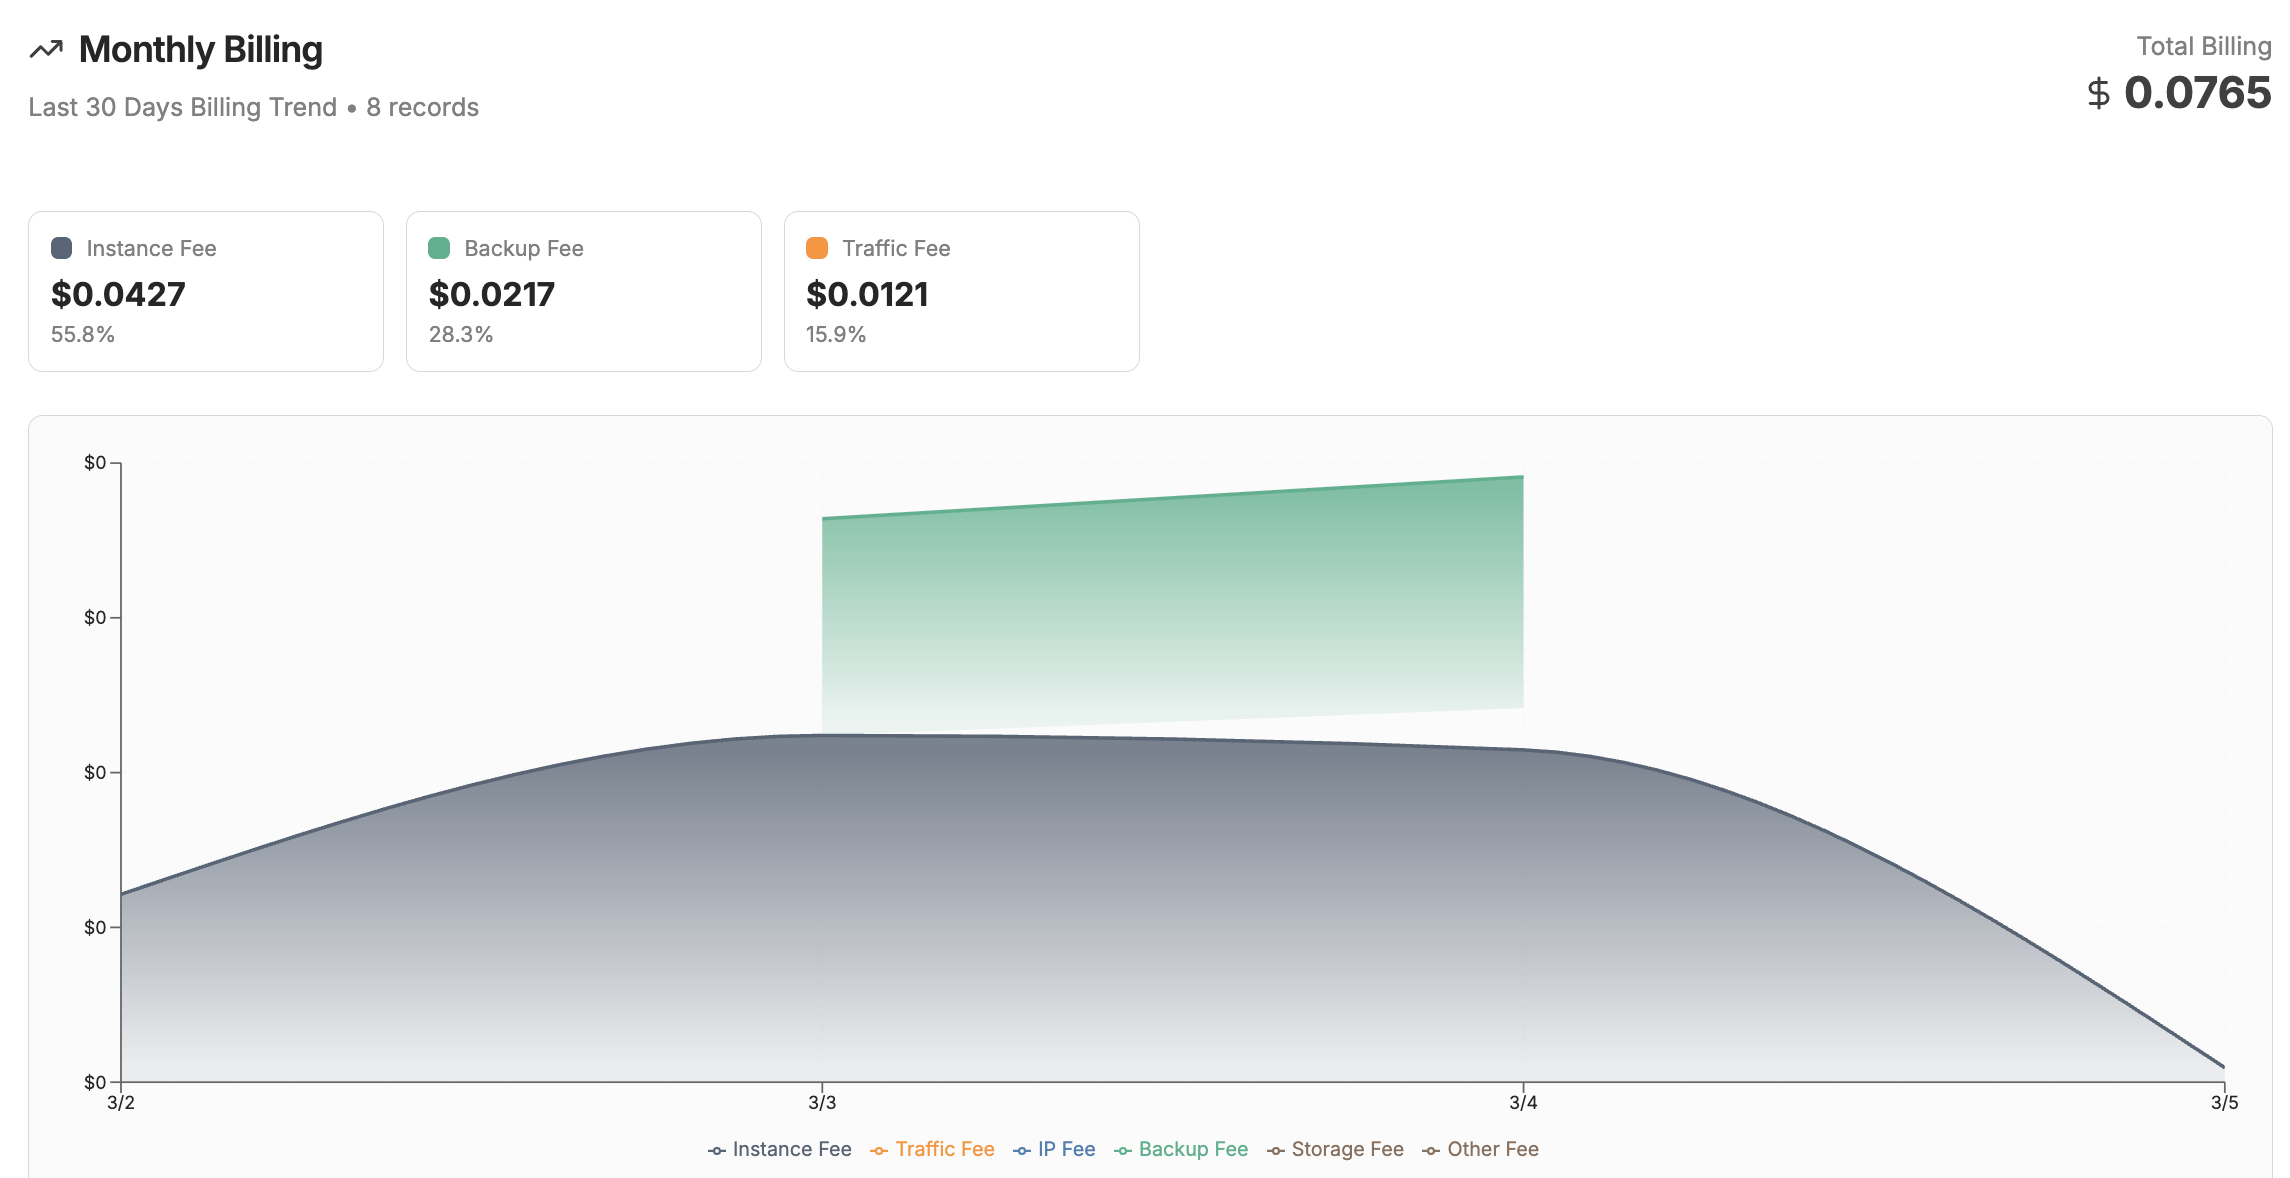Viewport: 2290px width, 1178px height.
Task: Select the 3/3 date on the x-axis
Action: [x=822, y=1103]
